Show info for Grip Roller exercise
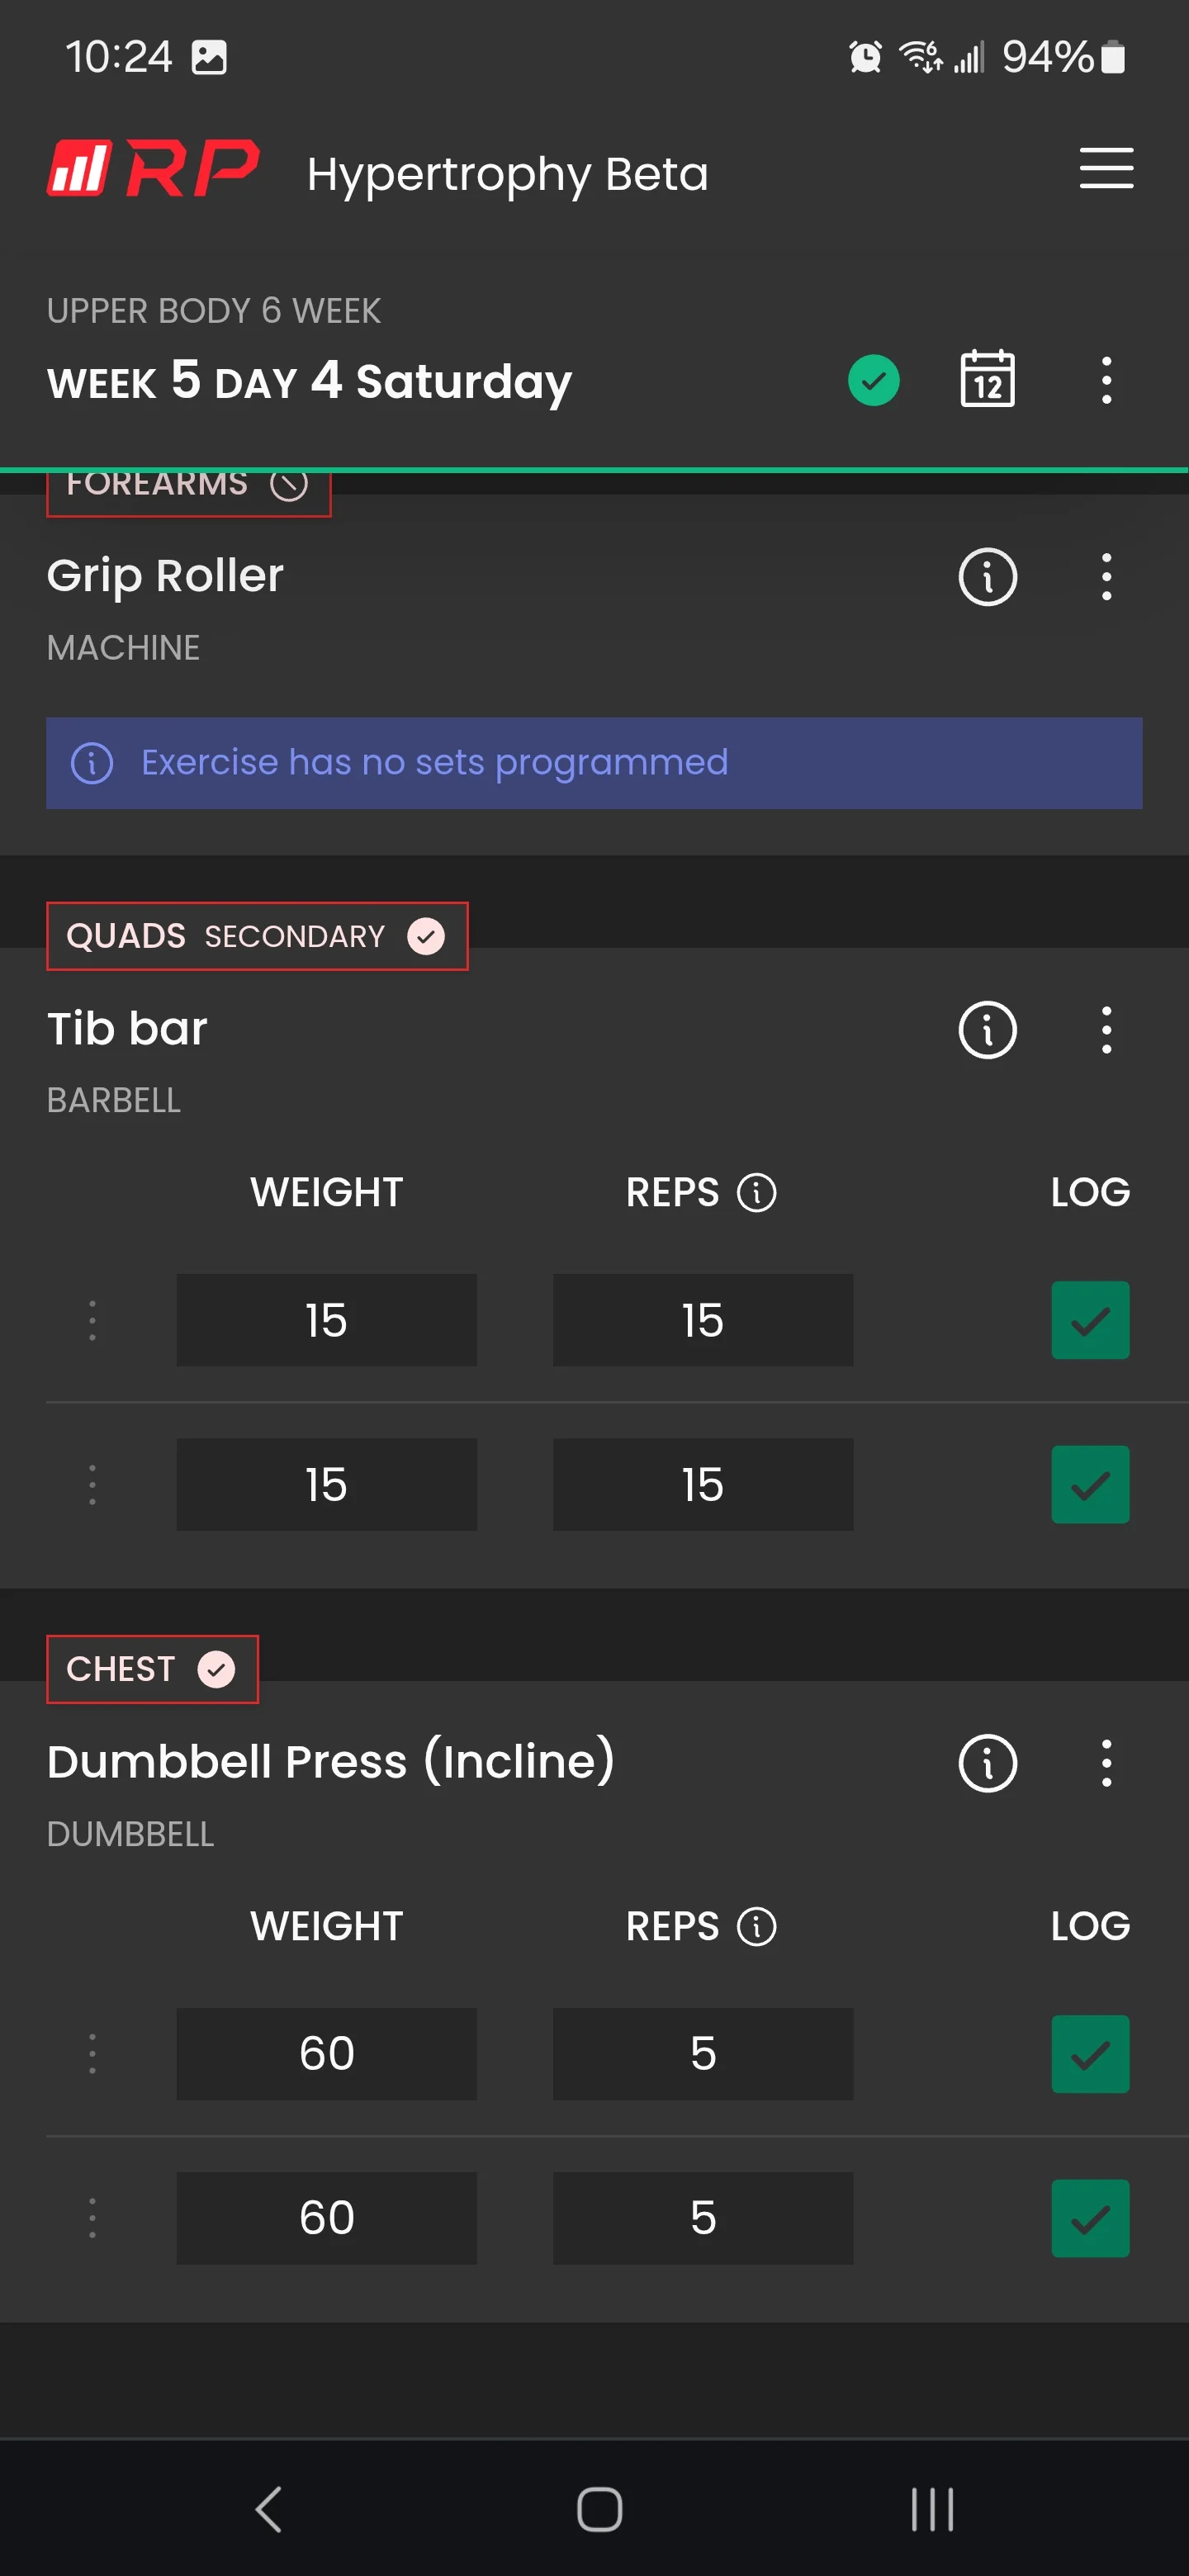Screen dimensions: 1189x2576 (987, 577)
